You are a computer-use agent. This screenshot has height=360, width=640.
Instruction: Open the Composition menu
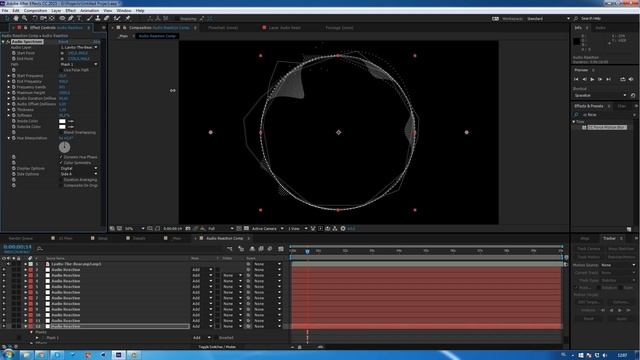click(x=36, y=11)
